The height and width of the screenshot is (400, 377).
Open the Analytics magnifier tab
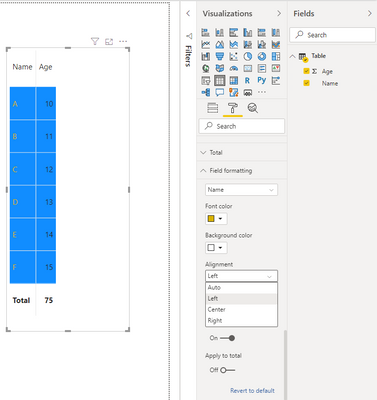253,108
